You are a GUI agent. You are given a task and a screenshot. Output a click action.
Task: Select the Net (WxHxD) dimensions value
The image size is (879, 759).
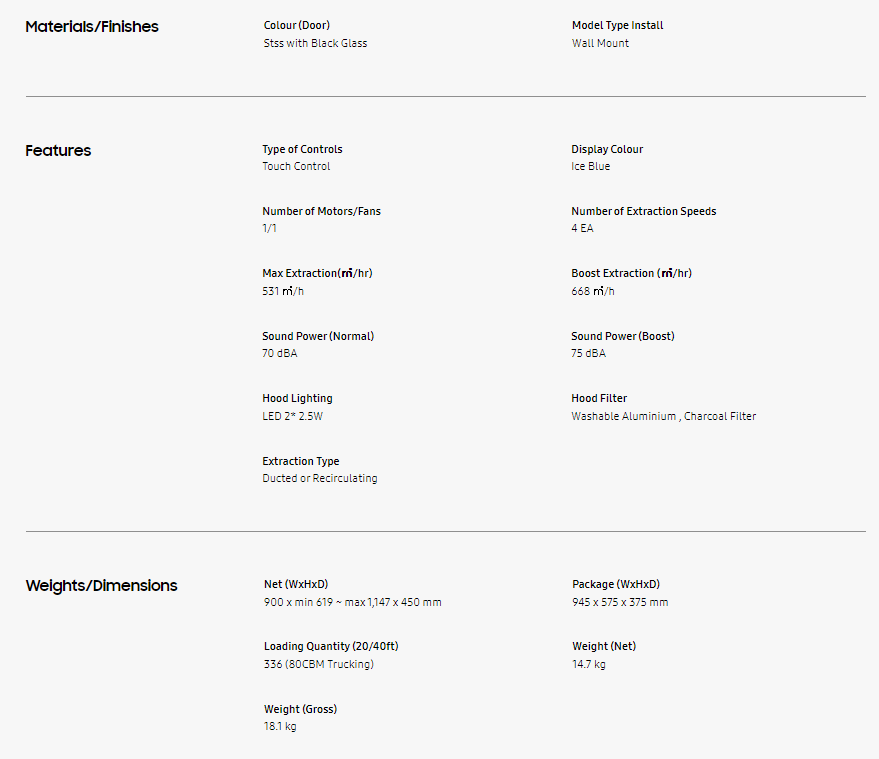(x=352, y=602)
